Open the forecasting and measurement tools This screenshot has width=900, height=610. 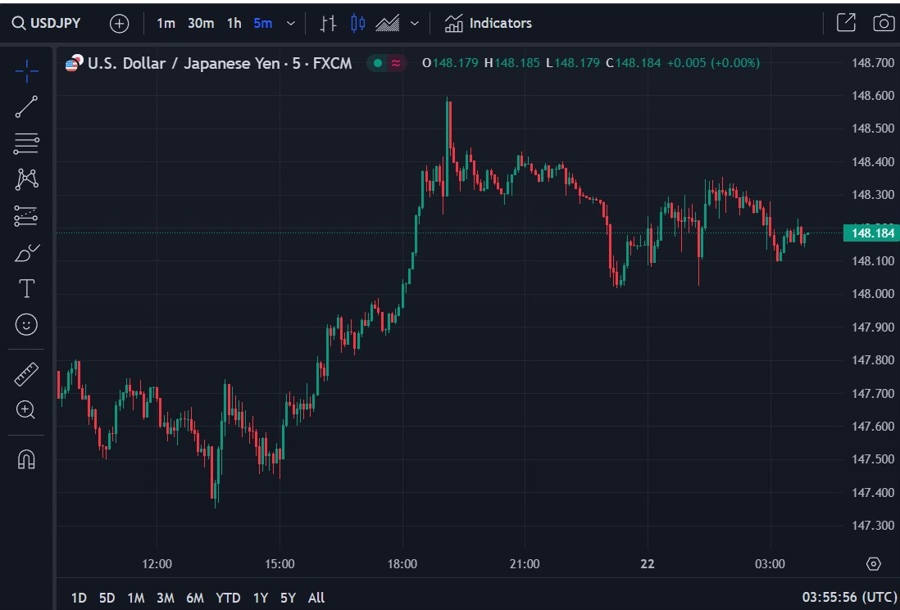[x=26, y=216]
